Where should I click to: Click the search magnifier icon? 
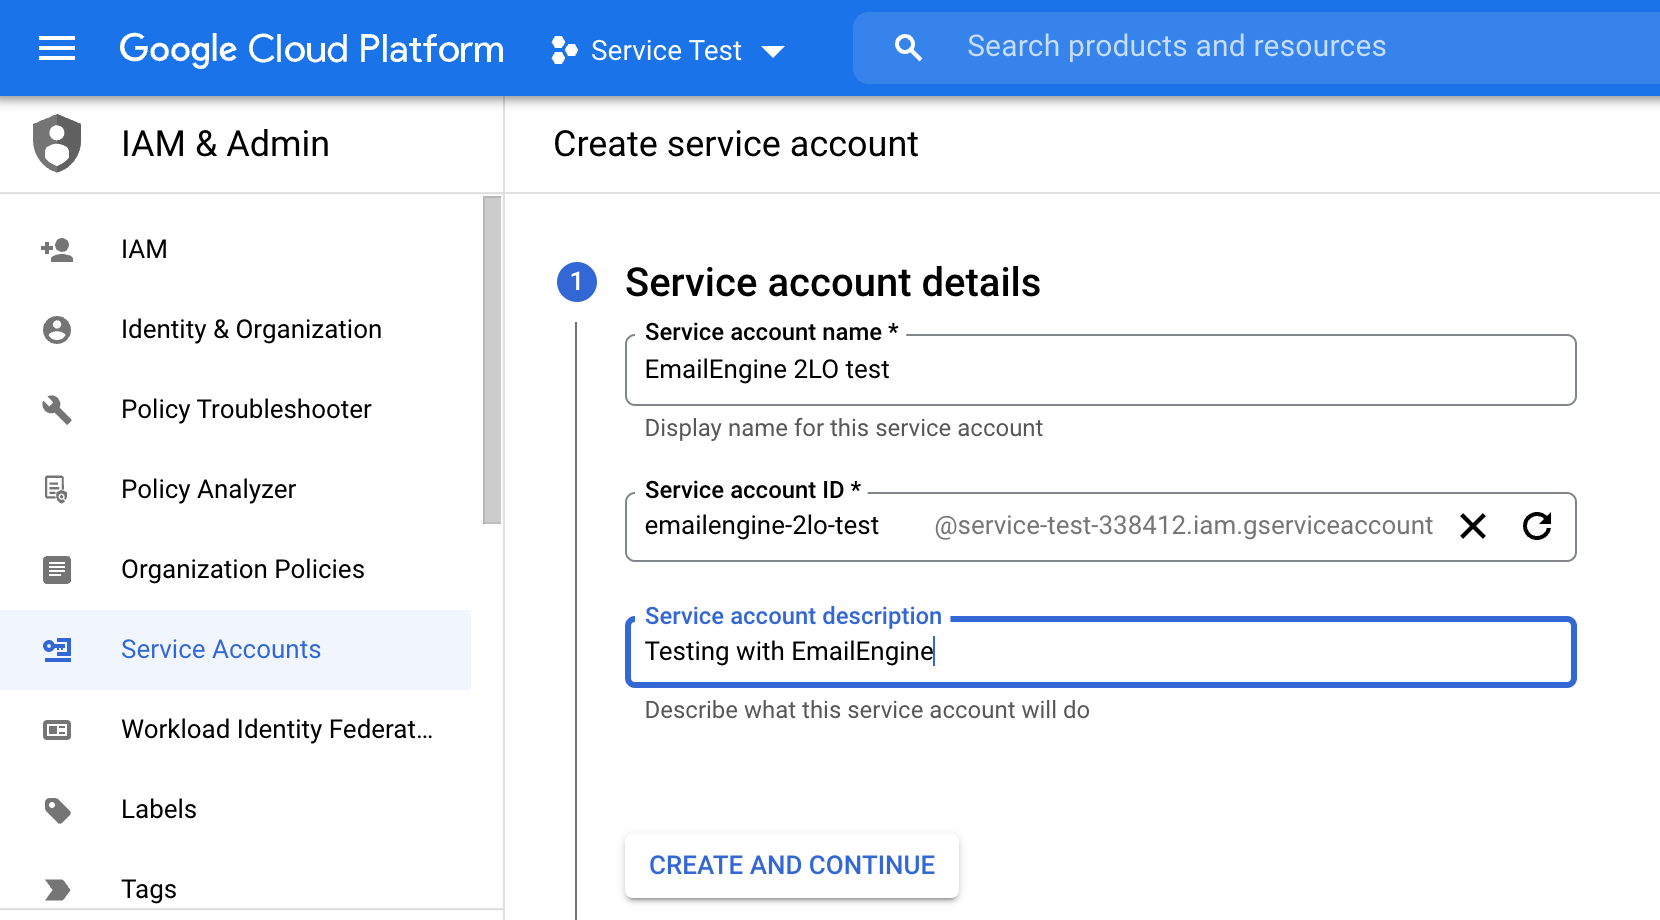pyautogui.click(x=908, y=46)
